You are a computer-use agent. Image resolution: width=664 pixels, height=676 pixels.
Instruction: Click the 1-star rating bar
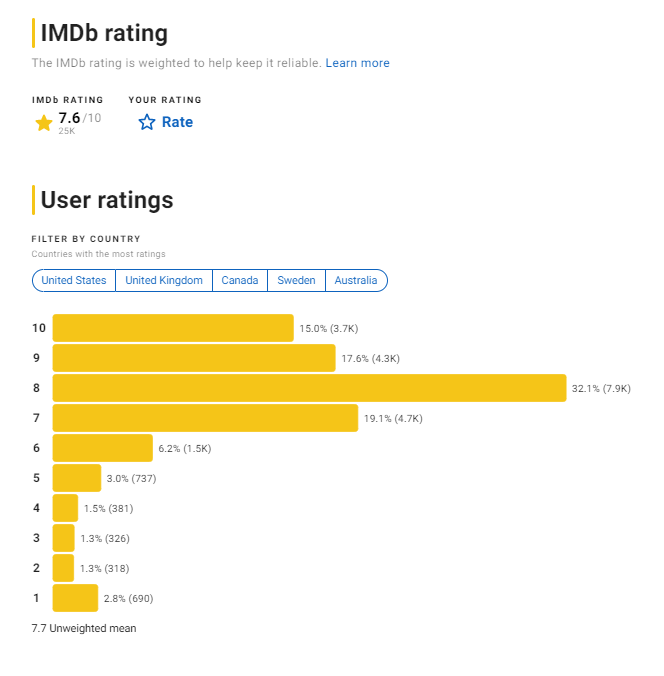[x=75, y=598]
